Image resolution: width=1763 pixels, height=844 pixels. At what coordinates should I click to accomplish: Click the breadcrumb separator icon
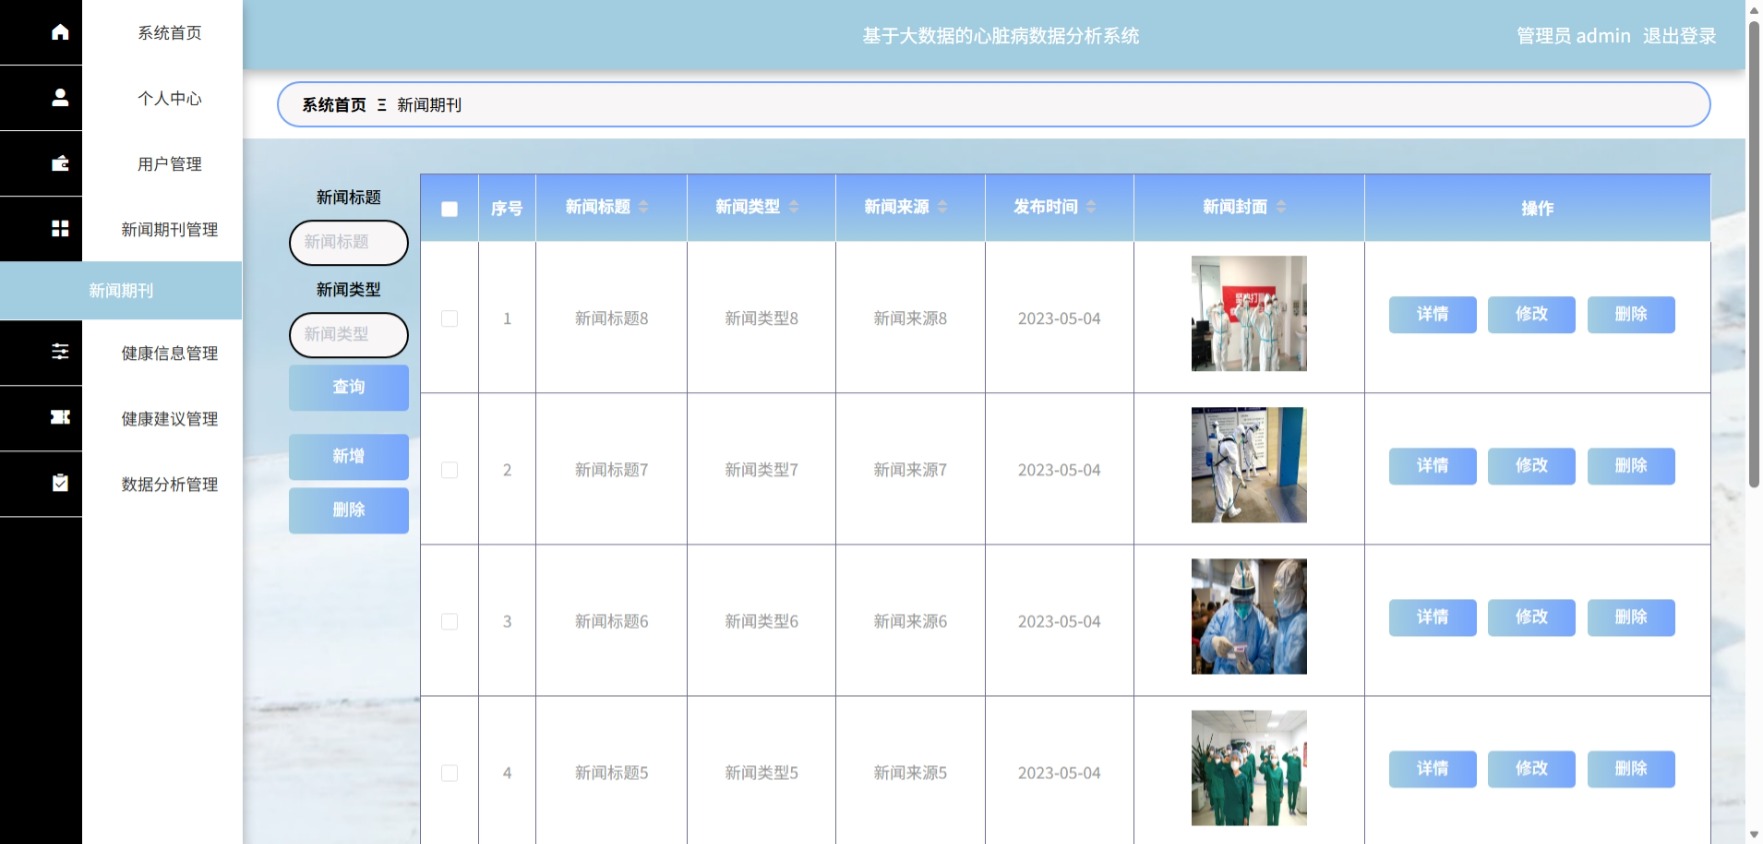(382, 105)
